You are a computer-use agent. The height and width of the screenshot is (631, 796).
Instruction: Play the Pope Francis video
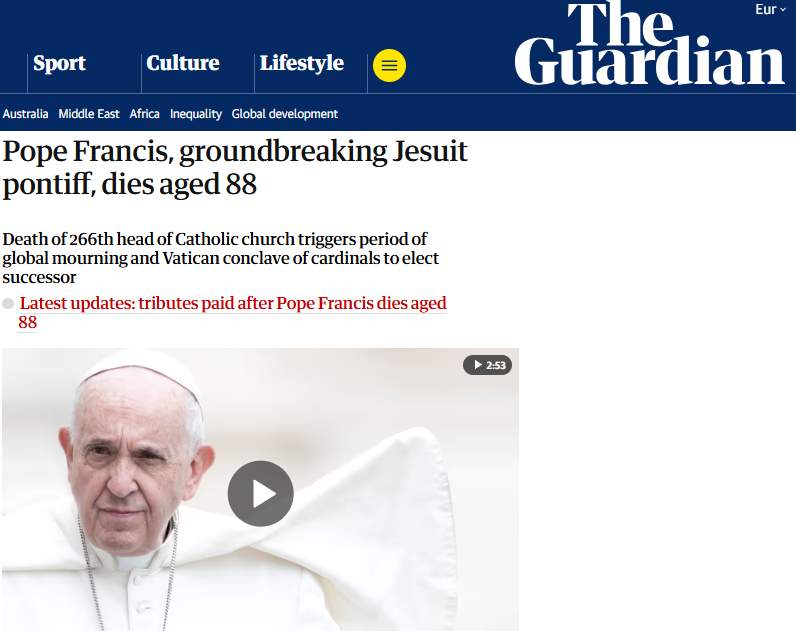[x=260, y=493]
